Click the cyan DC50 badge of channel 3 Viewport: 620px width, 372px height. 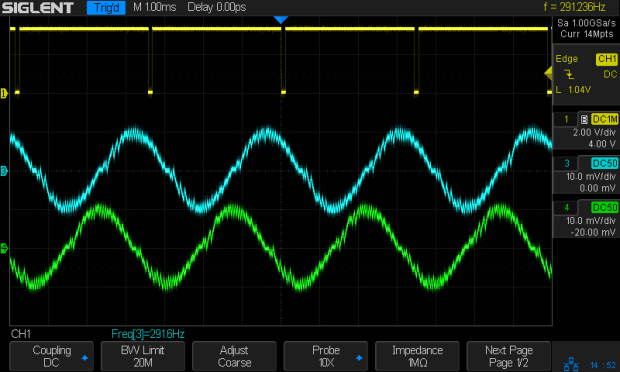pyautogui.click(x=605, y=163)
